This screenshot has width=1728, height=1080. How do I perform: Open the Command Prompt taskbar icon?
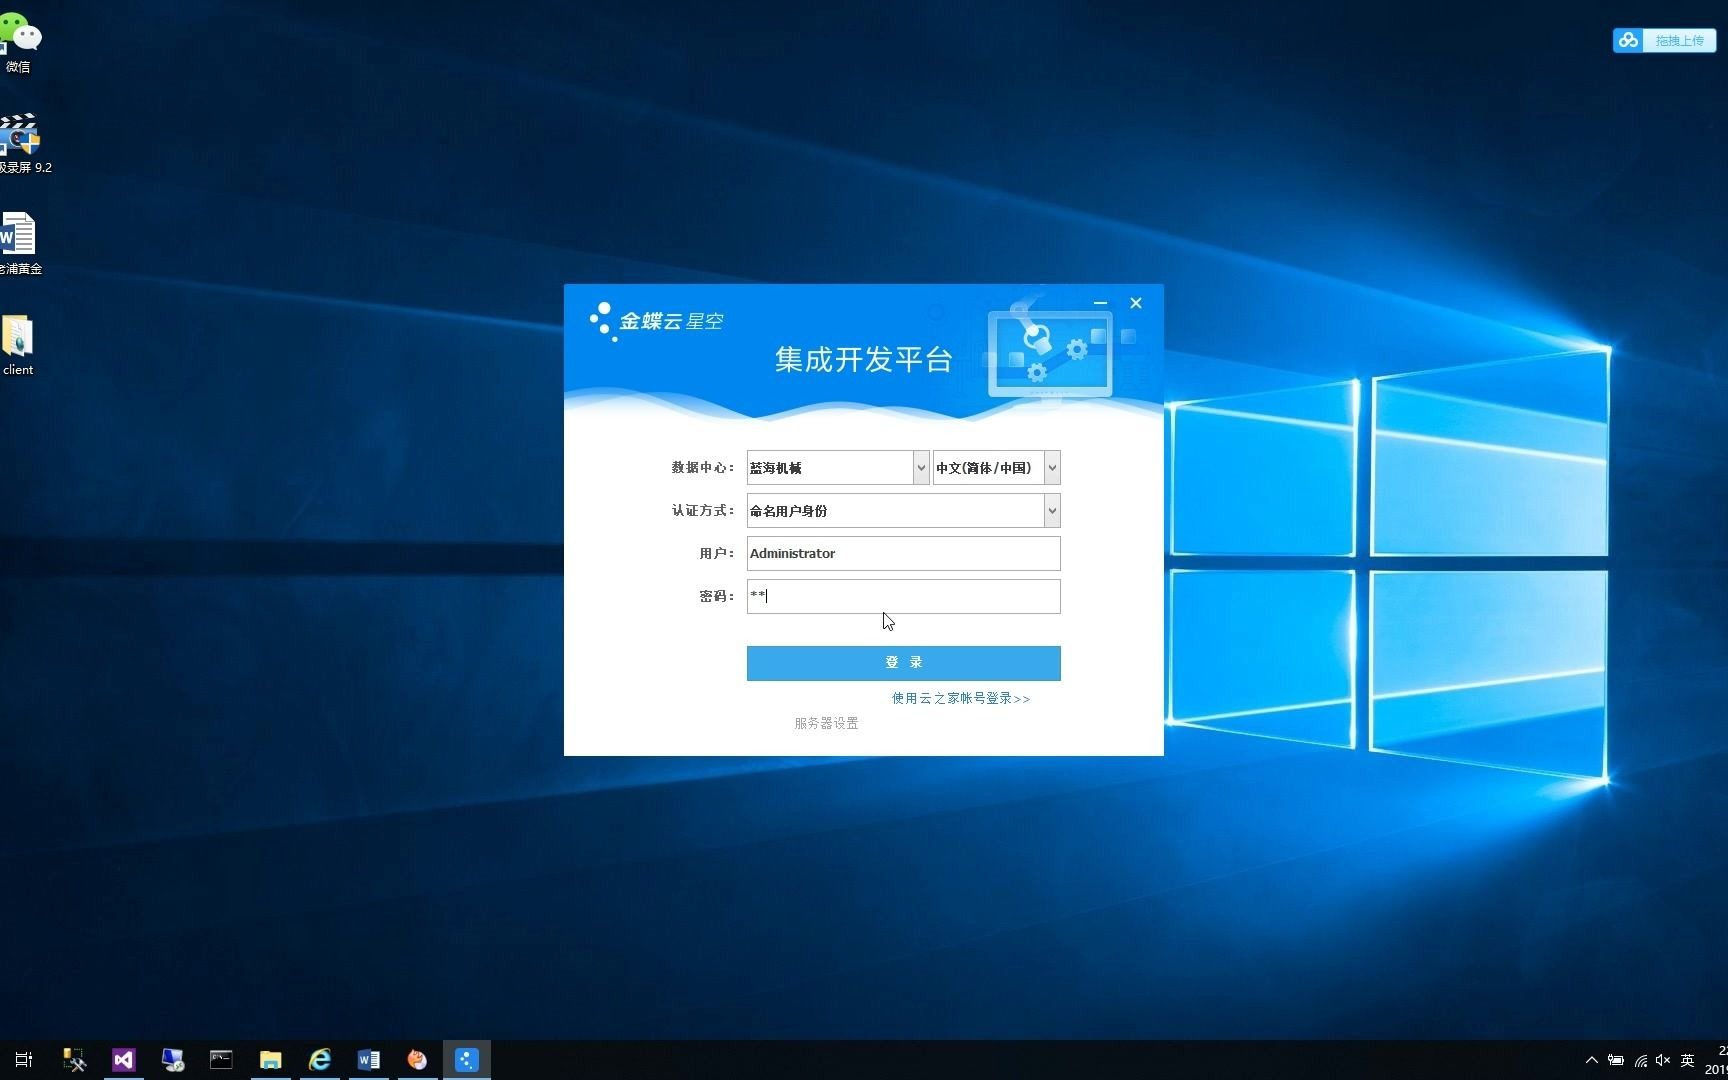coord(221,1060)
